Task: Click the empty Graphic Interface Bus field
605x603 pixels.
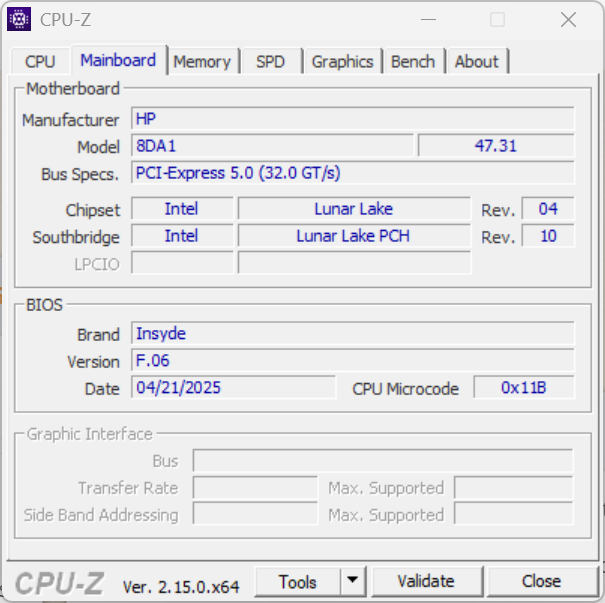Action: tap(383, 460)
